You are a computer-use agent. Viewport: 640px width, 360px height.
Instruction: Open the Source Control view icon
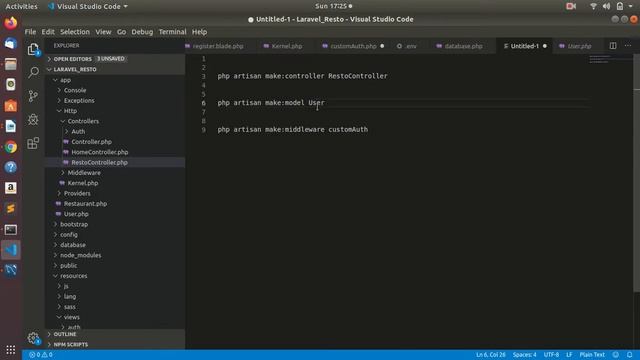(33, 96)
